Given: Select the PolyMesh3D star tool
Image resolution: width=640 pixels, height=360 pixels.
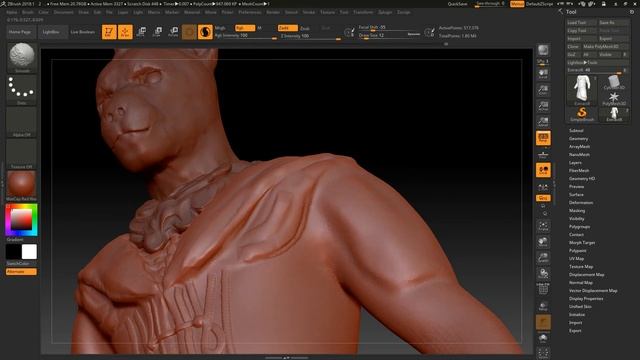Looking at the screenshot, I should (614, 98).
